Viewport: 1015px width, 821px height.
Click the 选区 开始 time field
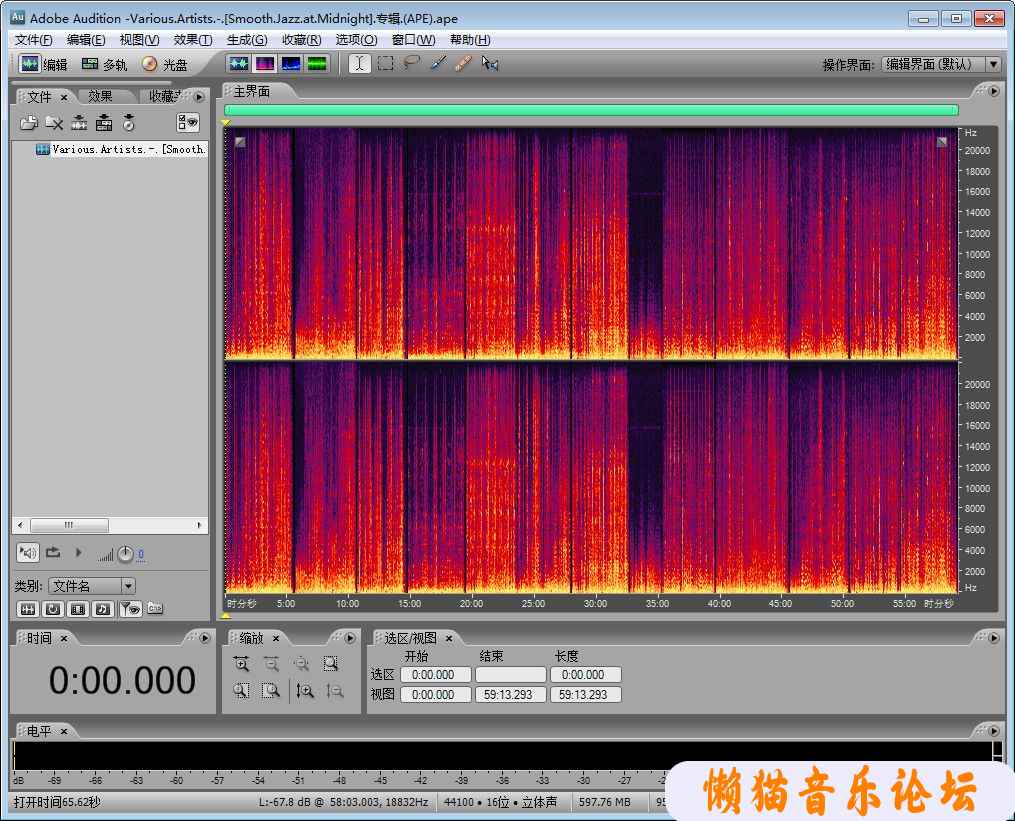tap(436, 675)
